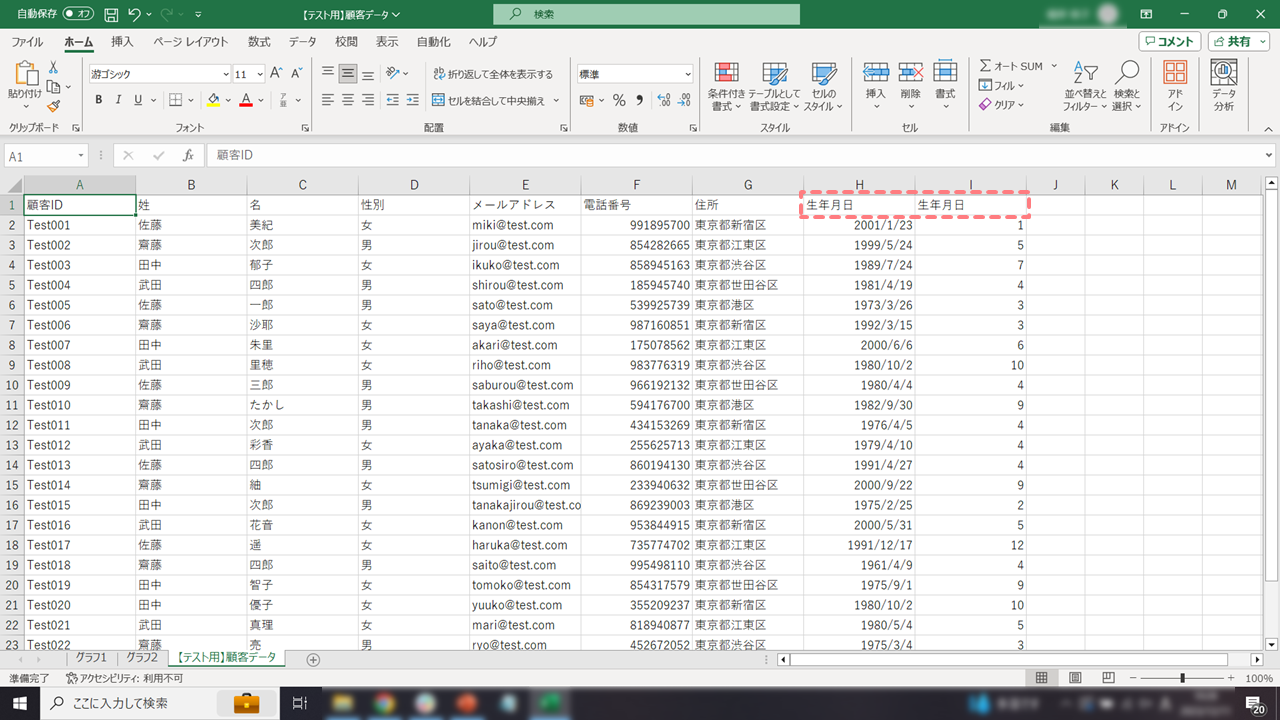Open the borders dropdown arrow
This screenshot has height=720, width=1280.
[x=192, y=100]
